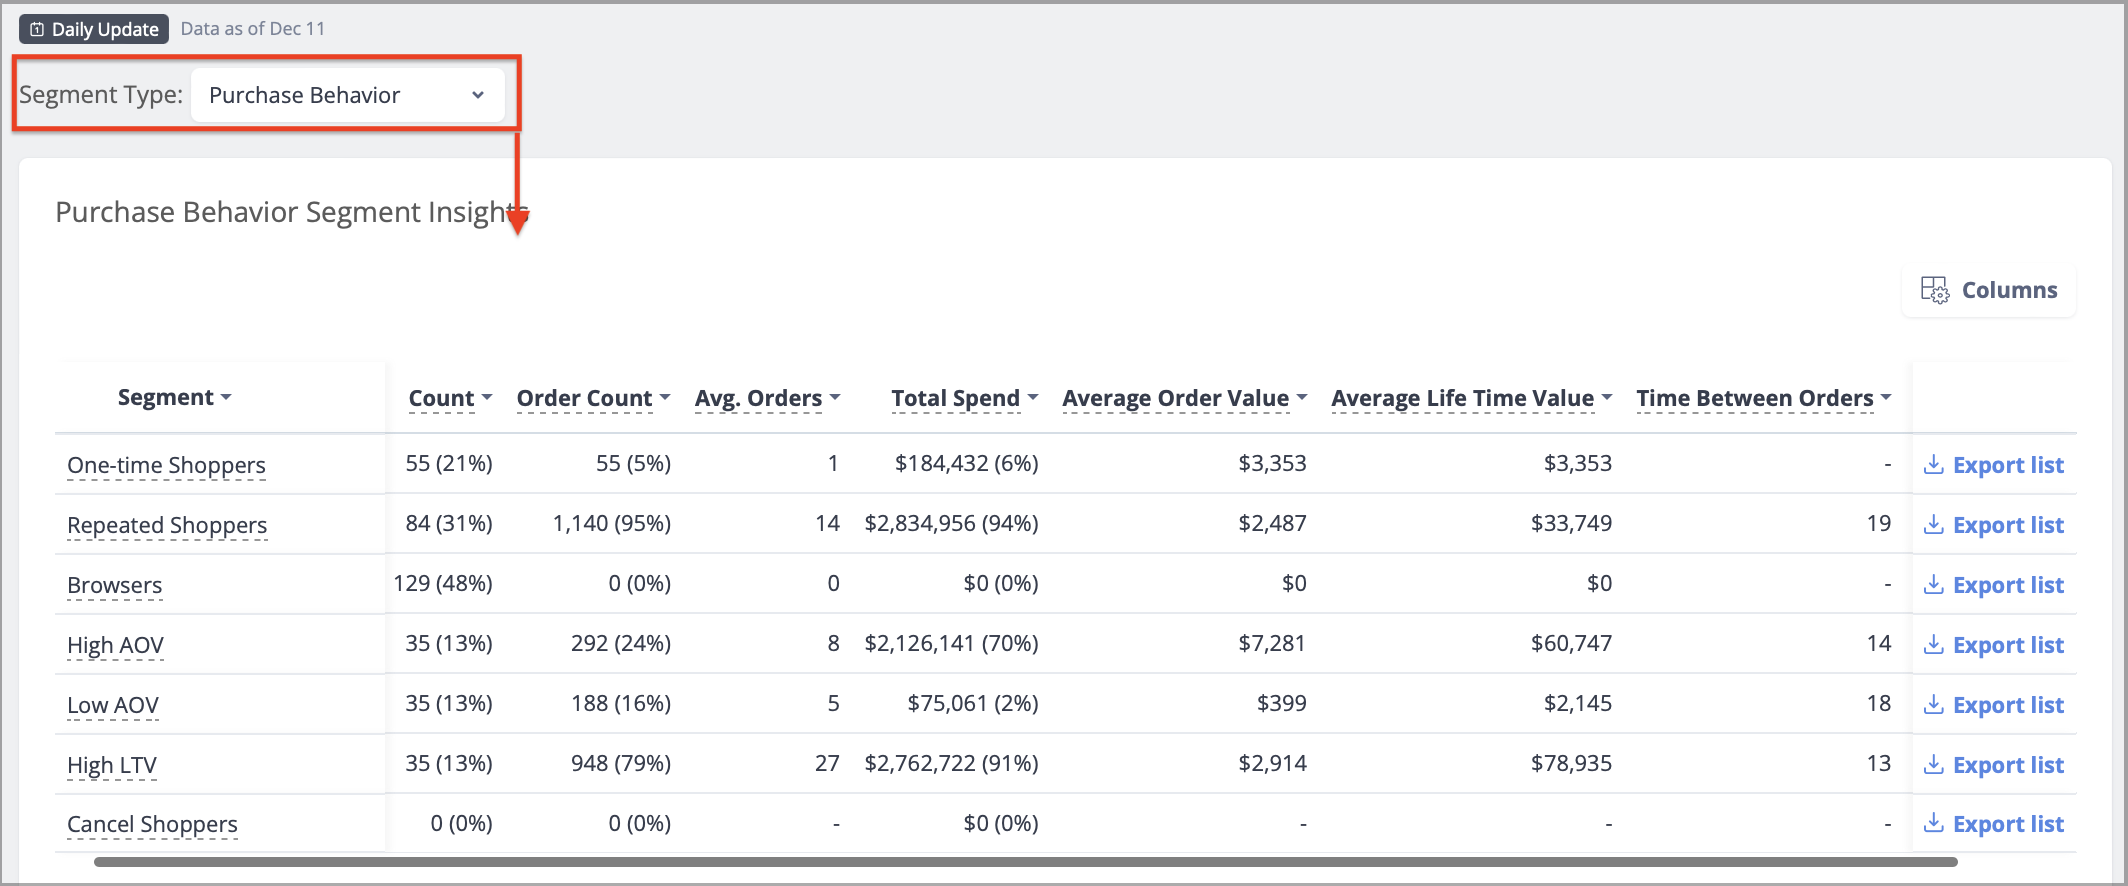
Task: Click download icon for Low AOV row
Action: (1934, 704)
